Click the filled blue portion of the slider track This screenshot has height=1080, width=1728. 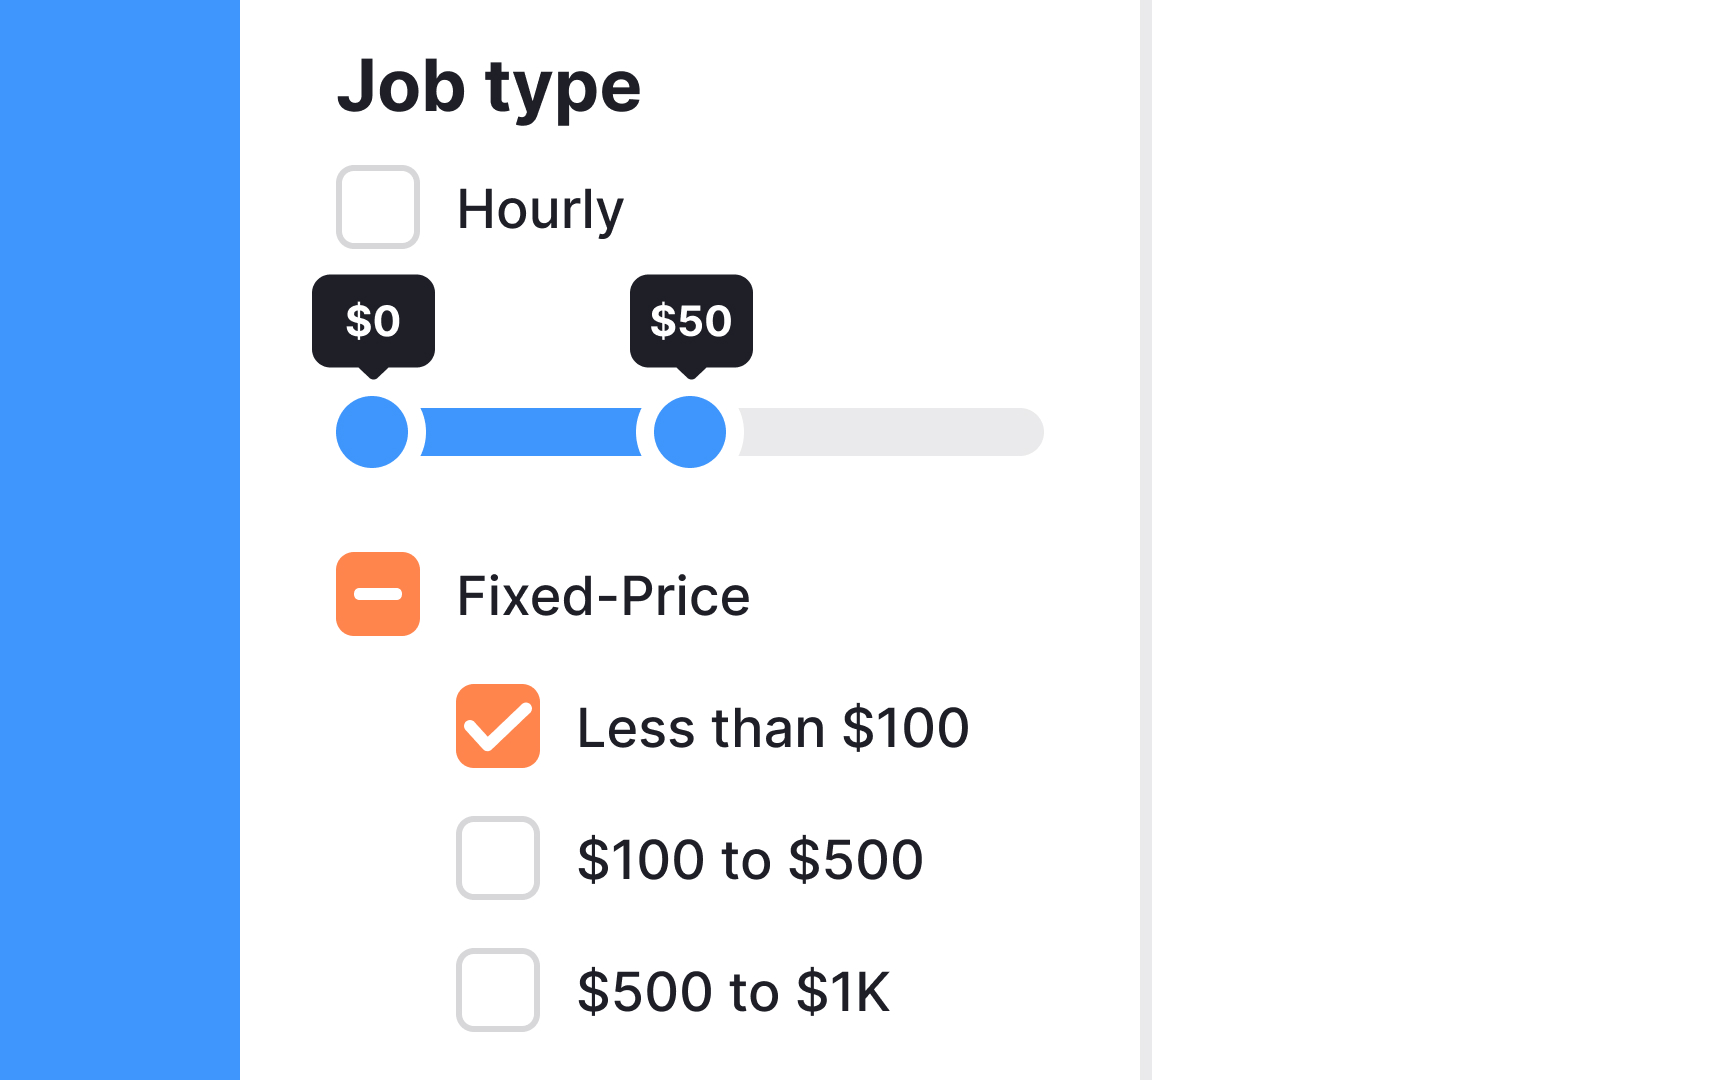tap(530, 432)
